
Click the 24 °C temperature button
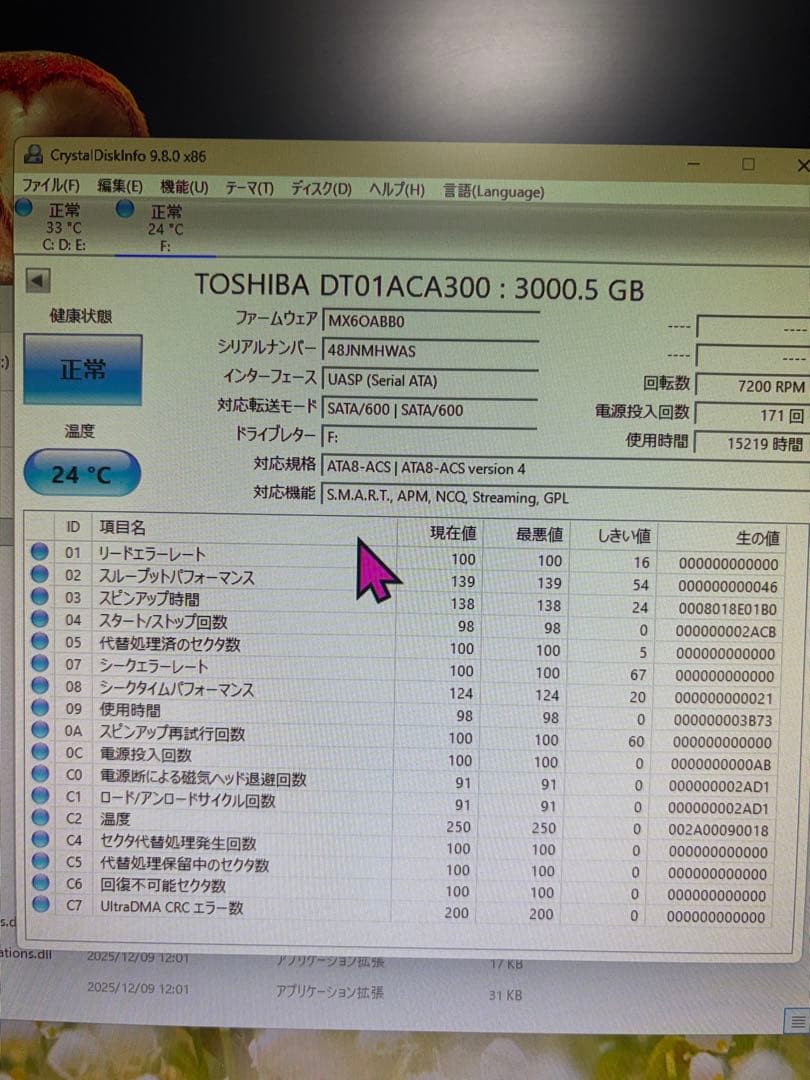point(82,473)
